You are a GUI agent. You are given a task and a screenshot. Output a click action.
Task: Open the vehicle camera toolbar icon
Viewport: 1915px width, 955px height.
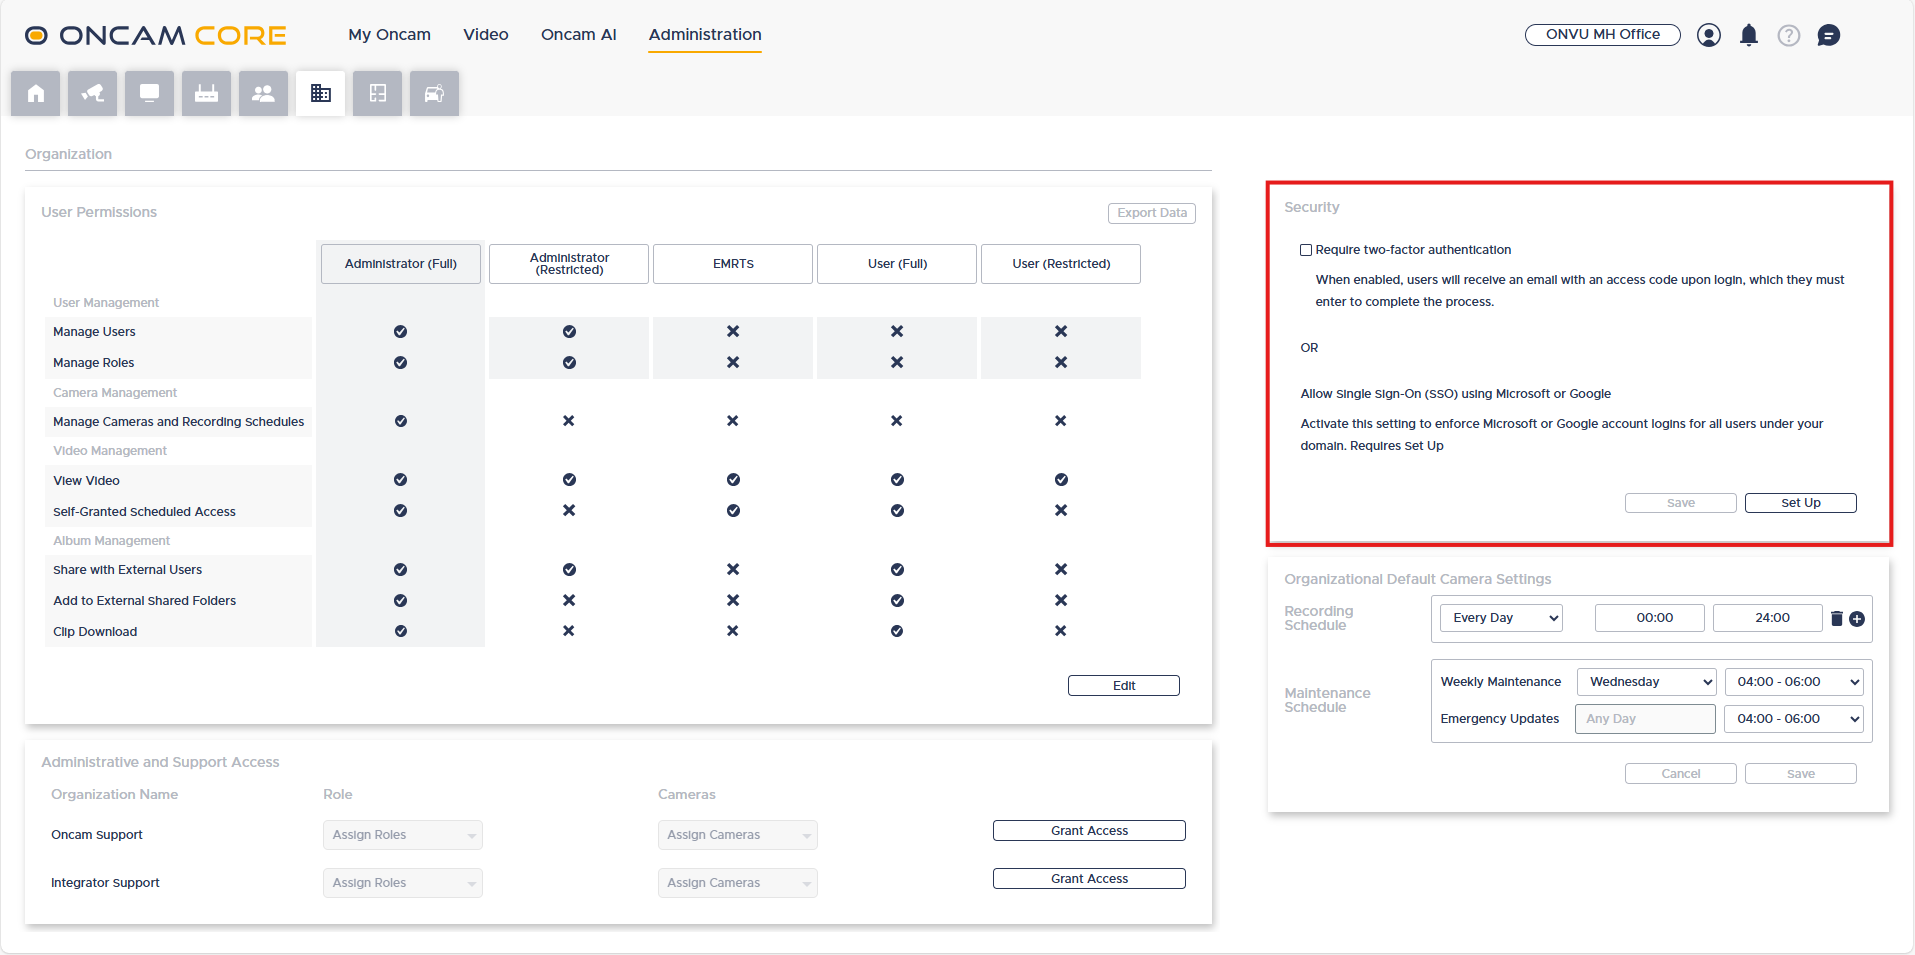tap(435, 94)
